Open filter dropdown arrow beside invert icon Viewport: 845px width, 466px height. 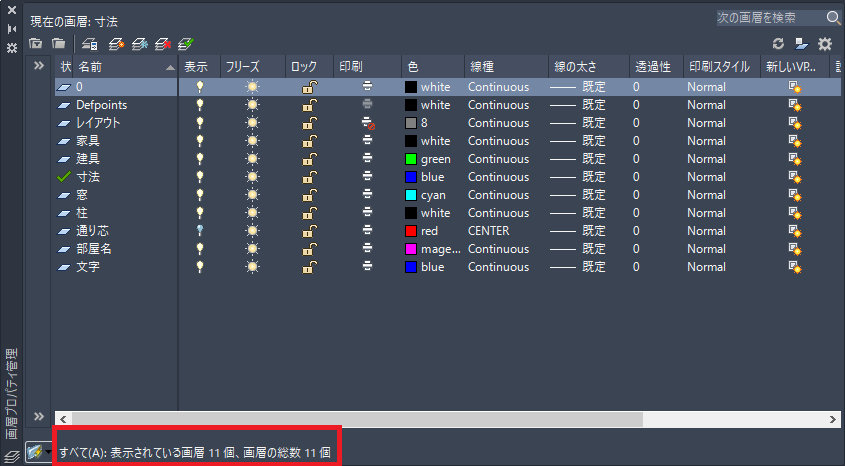pyautogui.click(x=49, y=452)
